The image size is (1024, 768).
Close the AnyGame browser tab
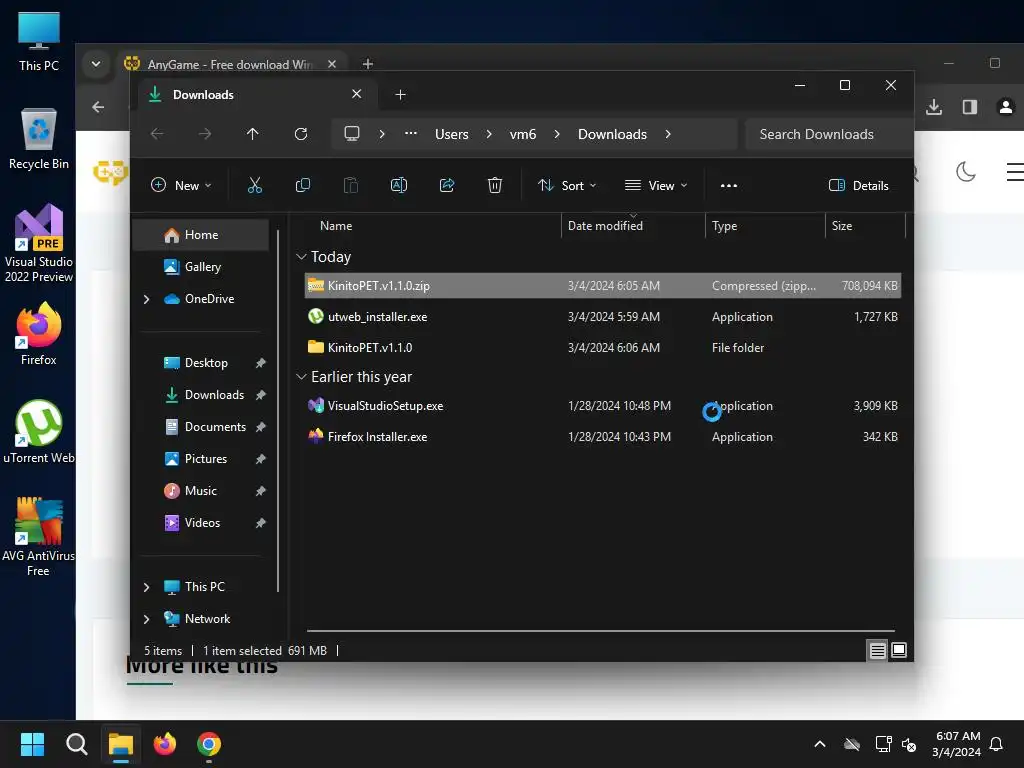332,64
